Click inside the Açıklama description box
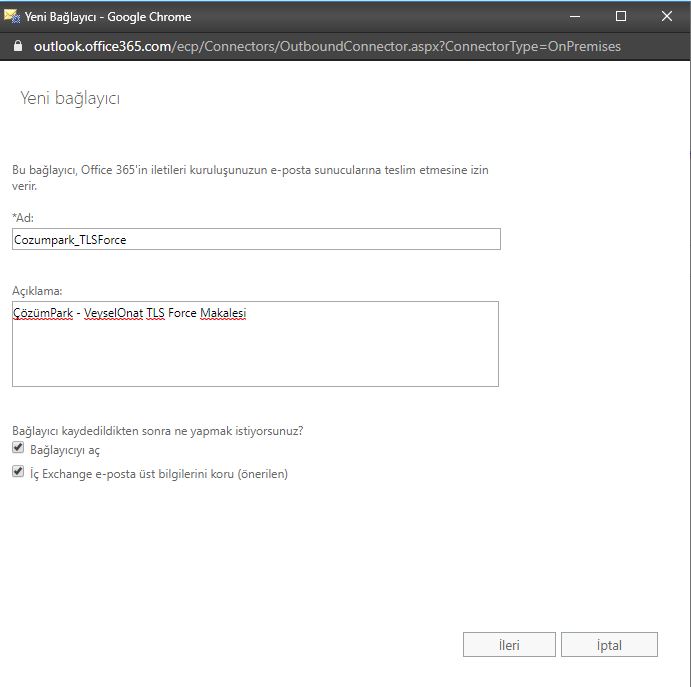The height and width of the screenshot is (687, 691). point(255,344)
